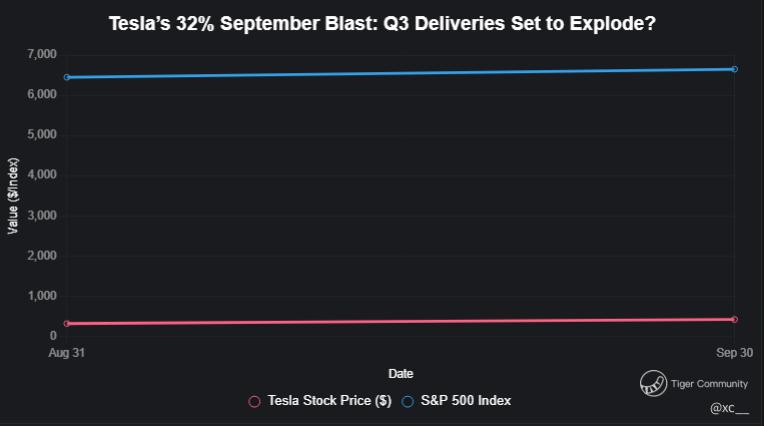Click the red Tesla line midpoint
The width and height of the screenshot is (764, 426).
[x=400, y=321]
